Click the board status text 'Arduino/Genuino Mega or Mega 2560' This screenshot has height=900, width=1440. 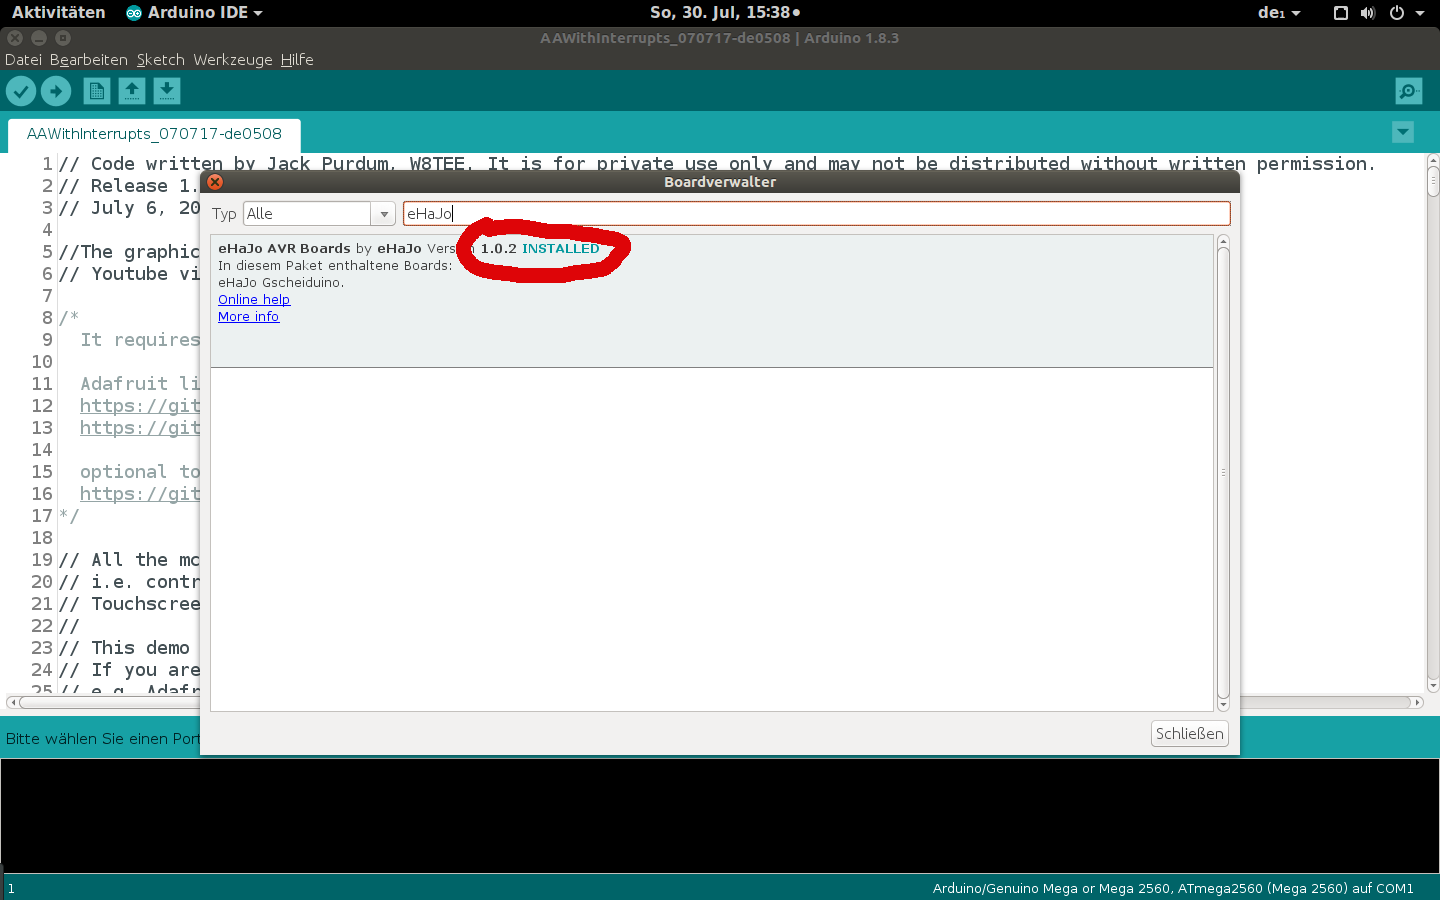pyautogui.click(x=1051, y=888)
